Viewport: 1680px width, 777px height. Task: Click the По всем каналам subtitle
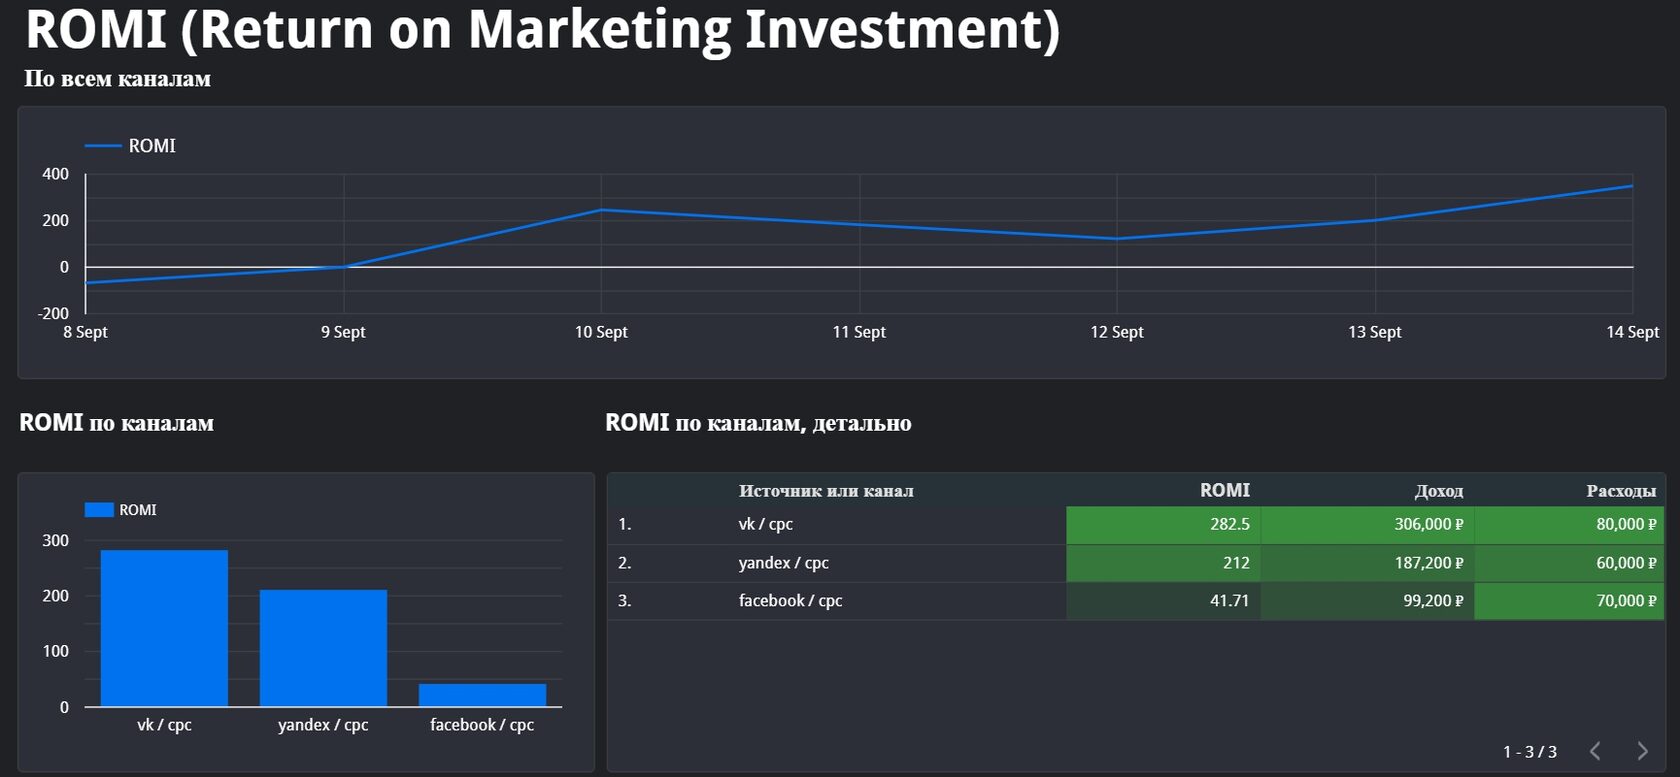117,79
